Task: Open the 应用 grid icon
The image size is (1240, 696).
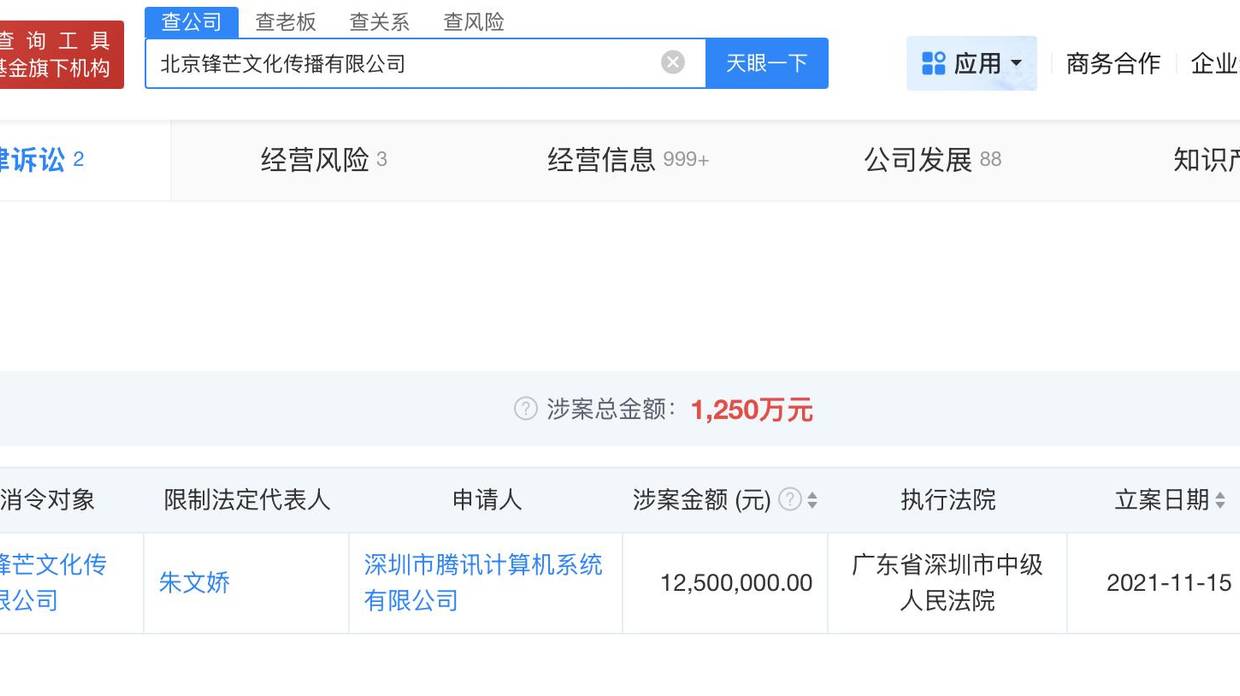Action: (x=934, y=64)
